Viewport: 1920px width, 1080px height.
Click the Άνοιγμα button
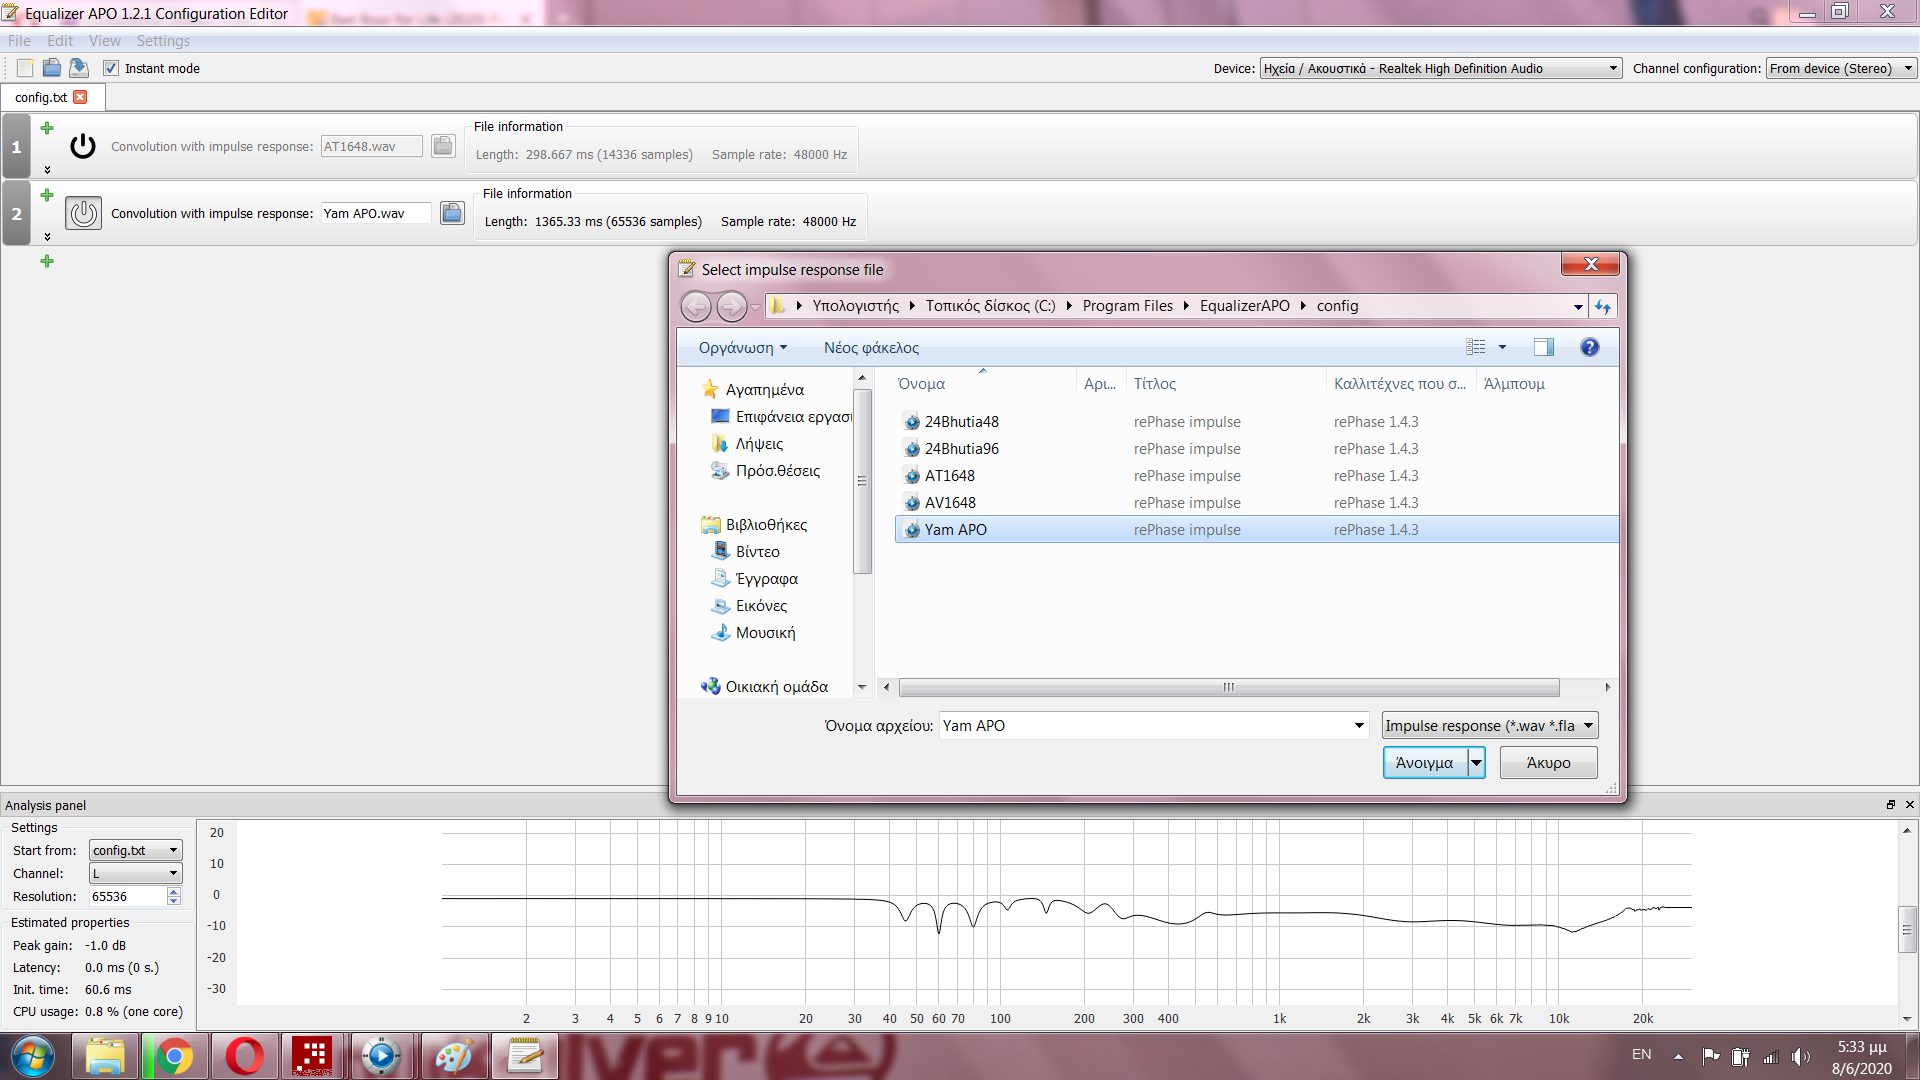click(1424, 763)
